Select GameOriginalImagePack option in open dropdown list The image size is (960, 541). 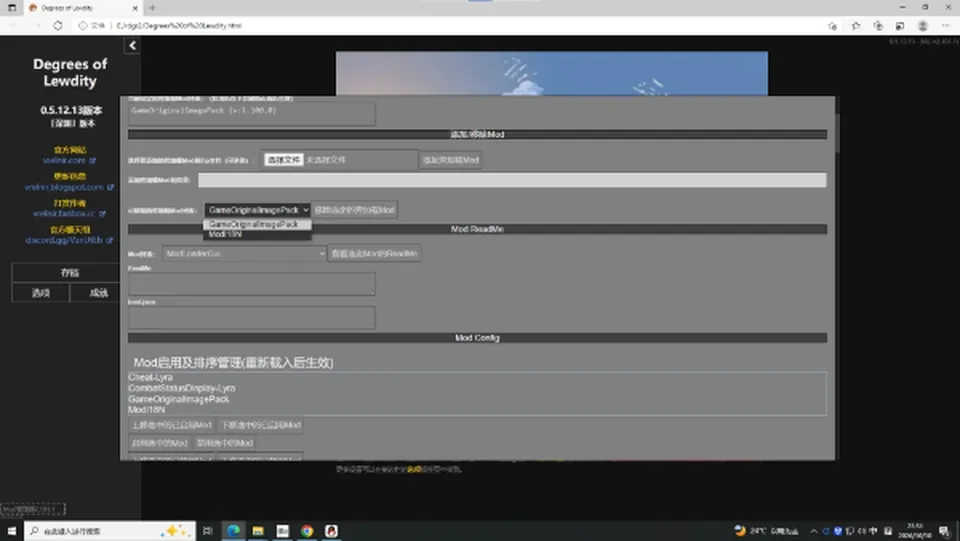point(257,224)
